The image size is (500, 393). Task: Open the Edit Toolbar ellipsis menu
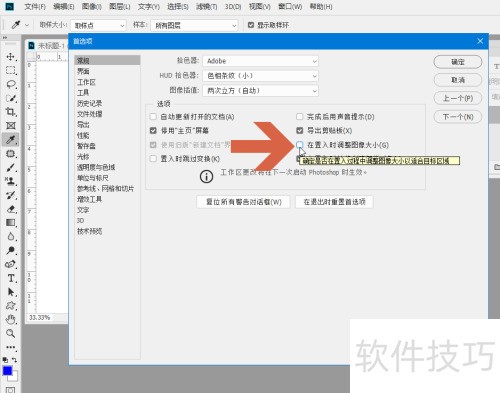[x=10, y=347]
